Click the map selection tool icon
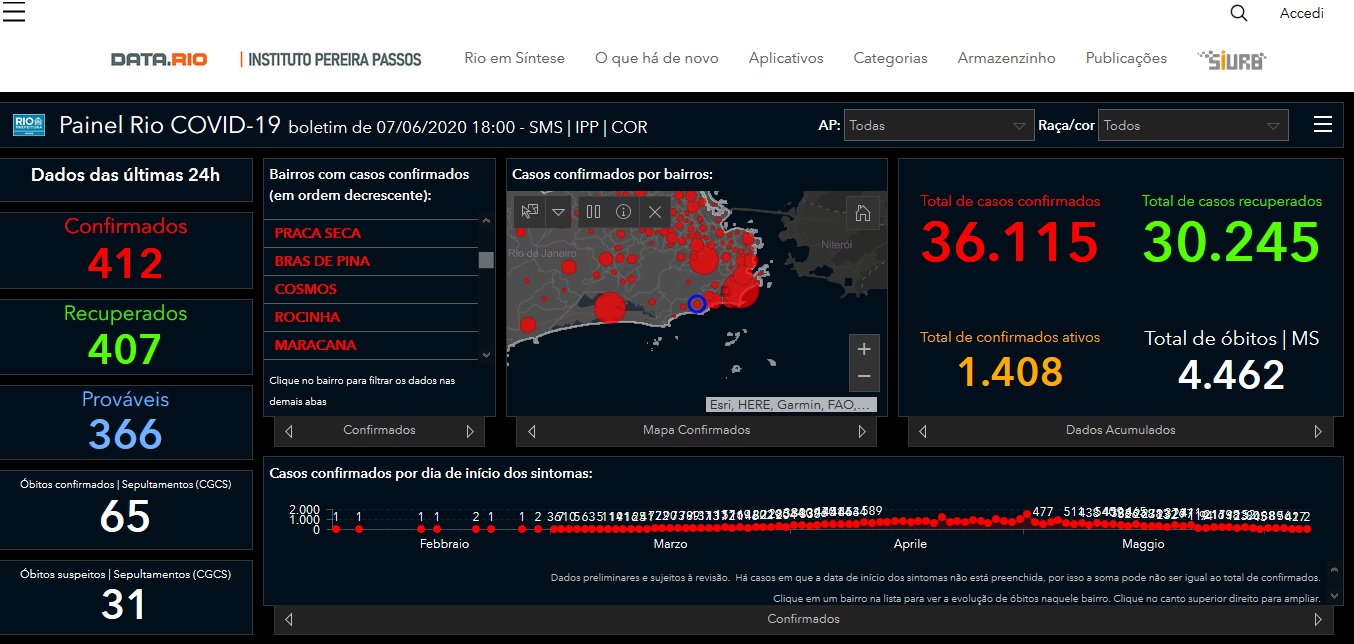Viewport: 1354px width, 644px height. click(x=529, y=212)
